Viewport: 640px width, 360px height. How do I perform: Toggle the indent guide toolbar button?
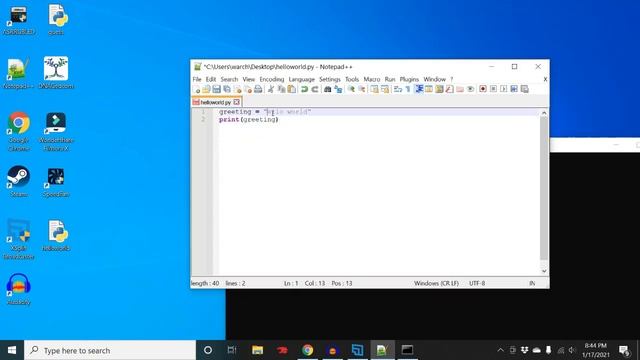pyautogui.click(x=419, y=89)
